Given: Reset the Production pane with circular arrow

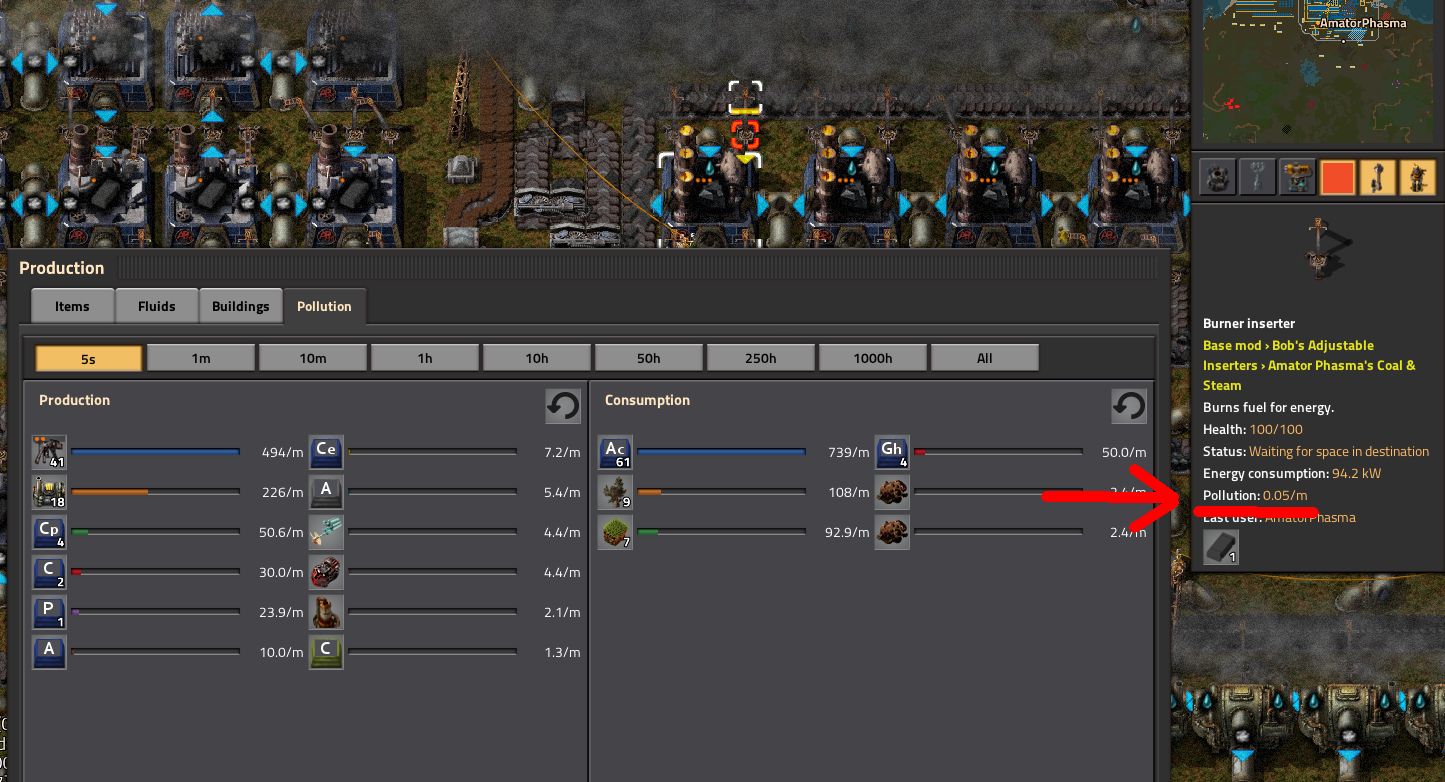Looking at the screenshot, I should [563, 406].
